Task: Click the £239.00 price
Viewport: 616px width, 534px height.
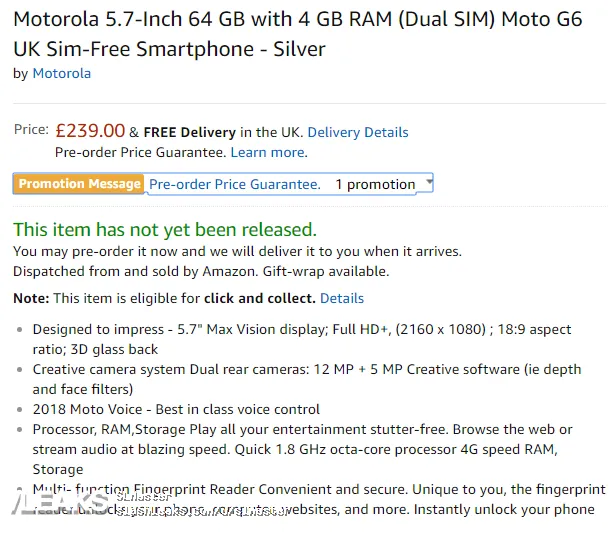Action: click(90, 131)
